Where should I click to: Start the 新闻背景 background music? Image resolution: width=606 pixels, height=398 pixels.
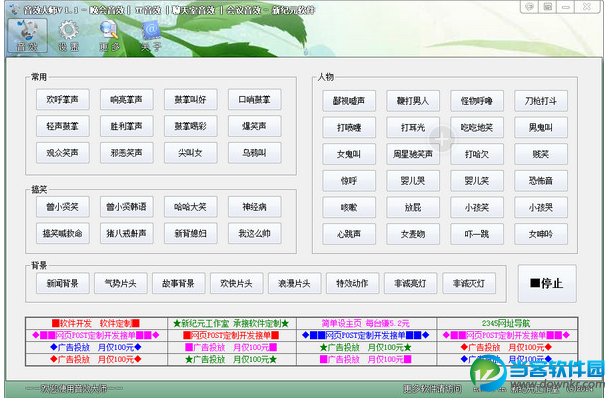pyautogui.click(x=63, y=283)
